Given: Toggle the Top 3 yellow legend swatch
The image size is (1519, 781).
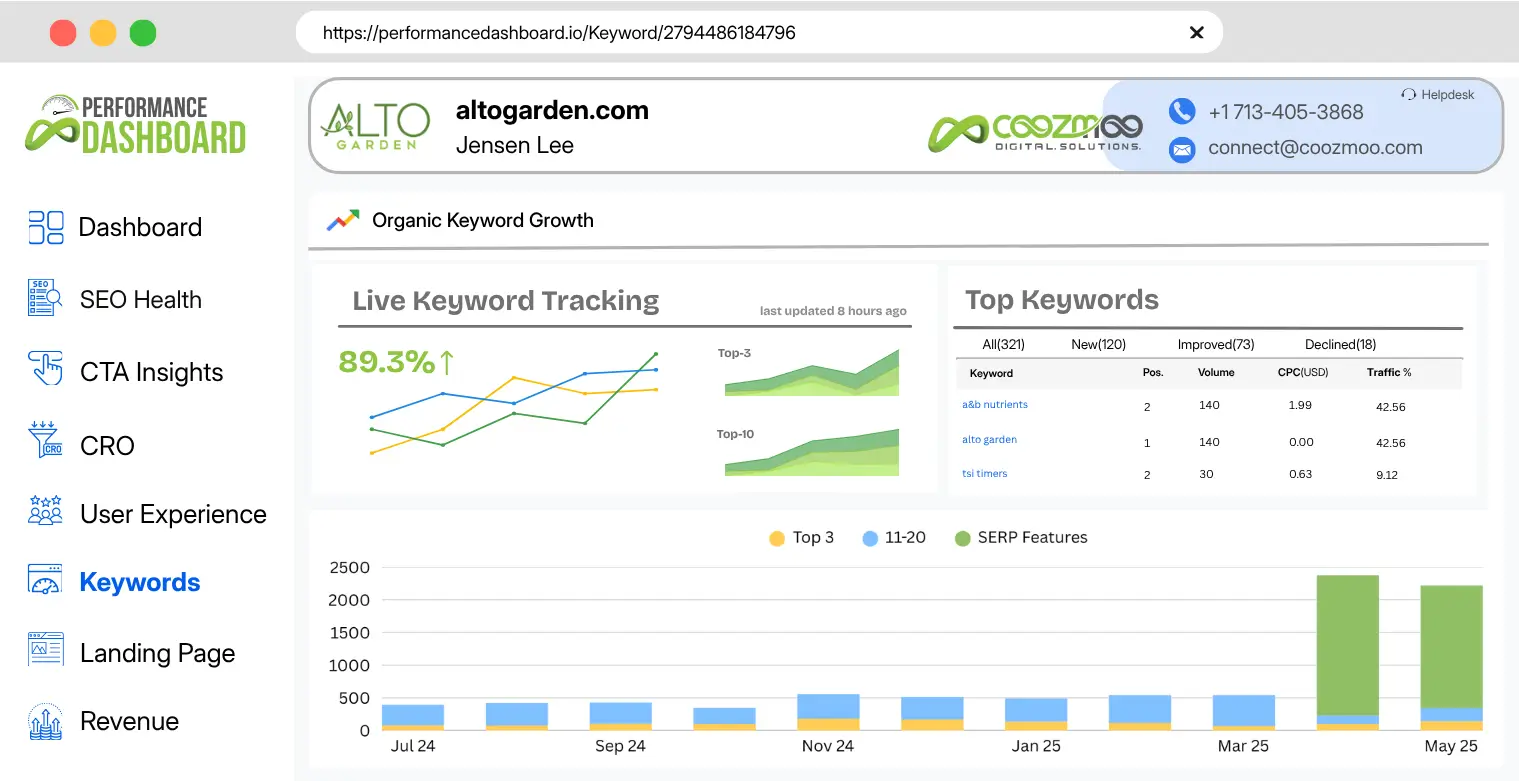Looking at the screenshot, I should point(777,538).
